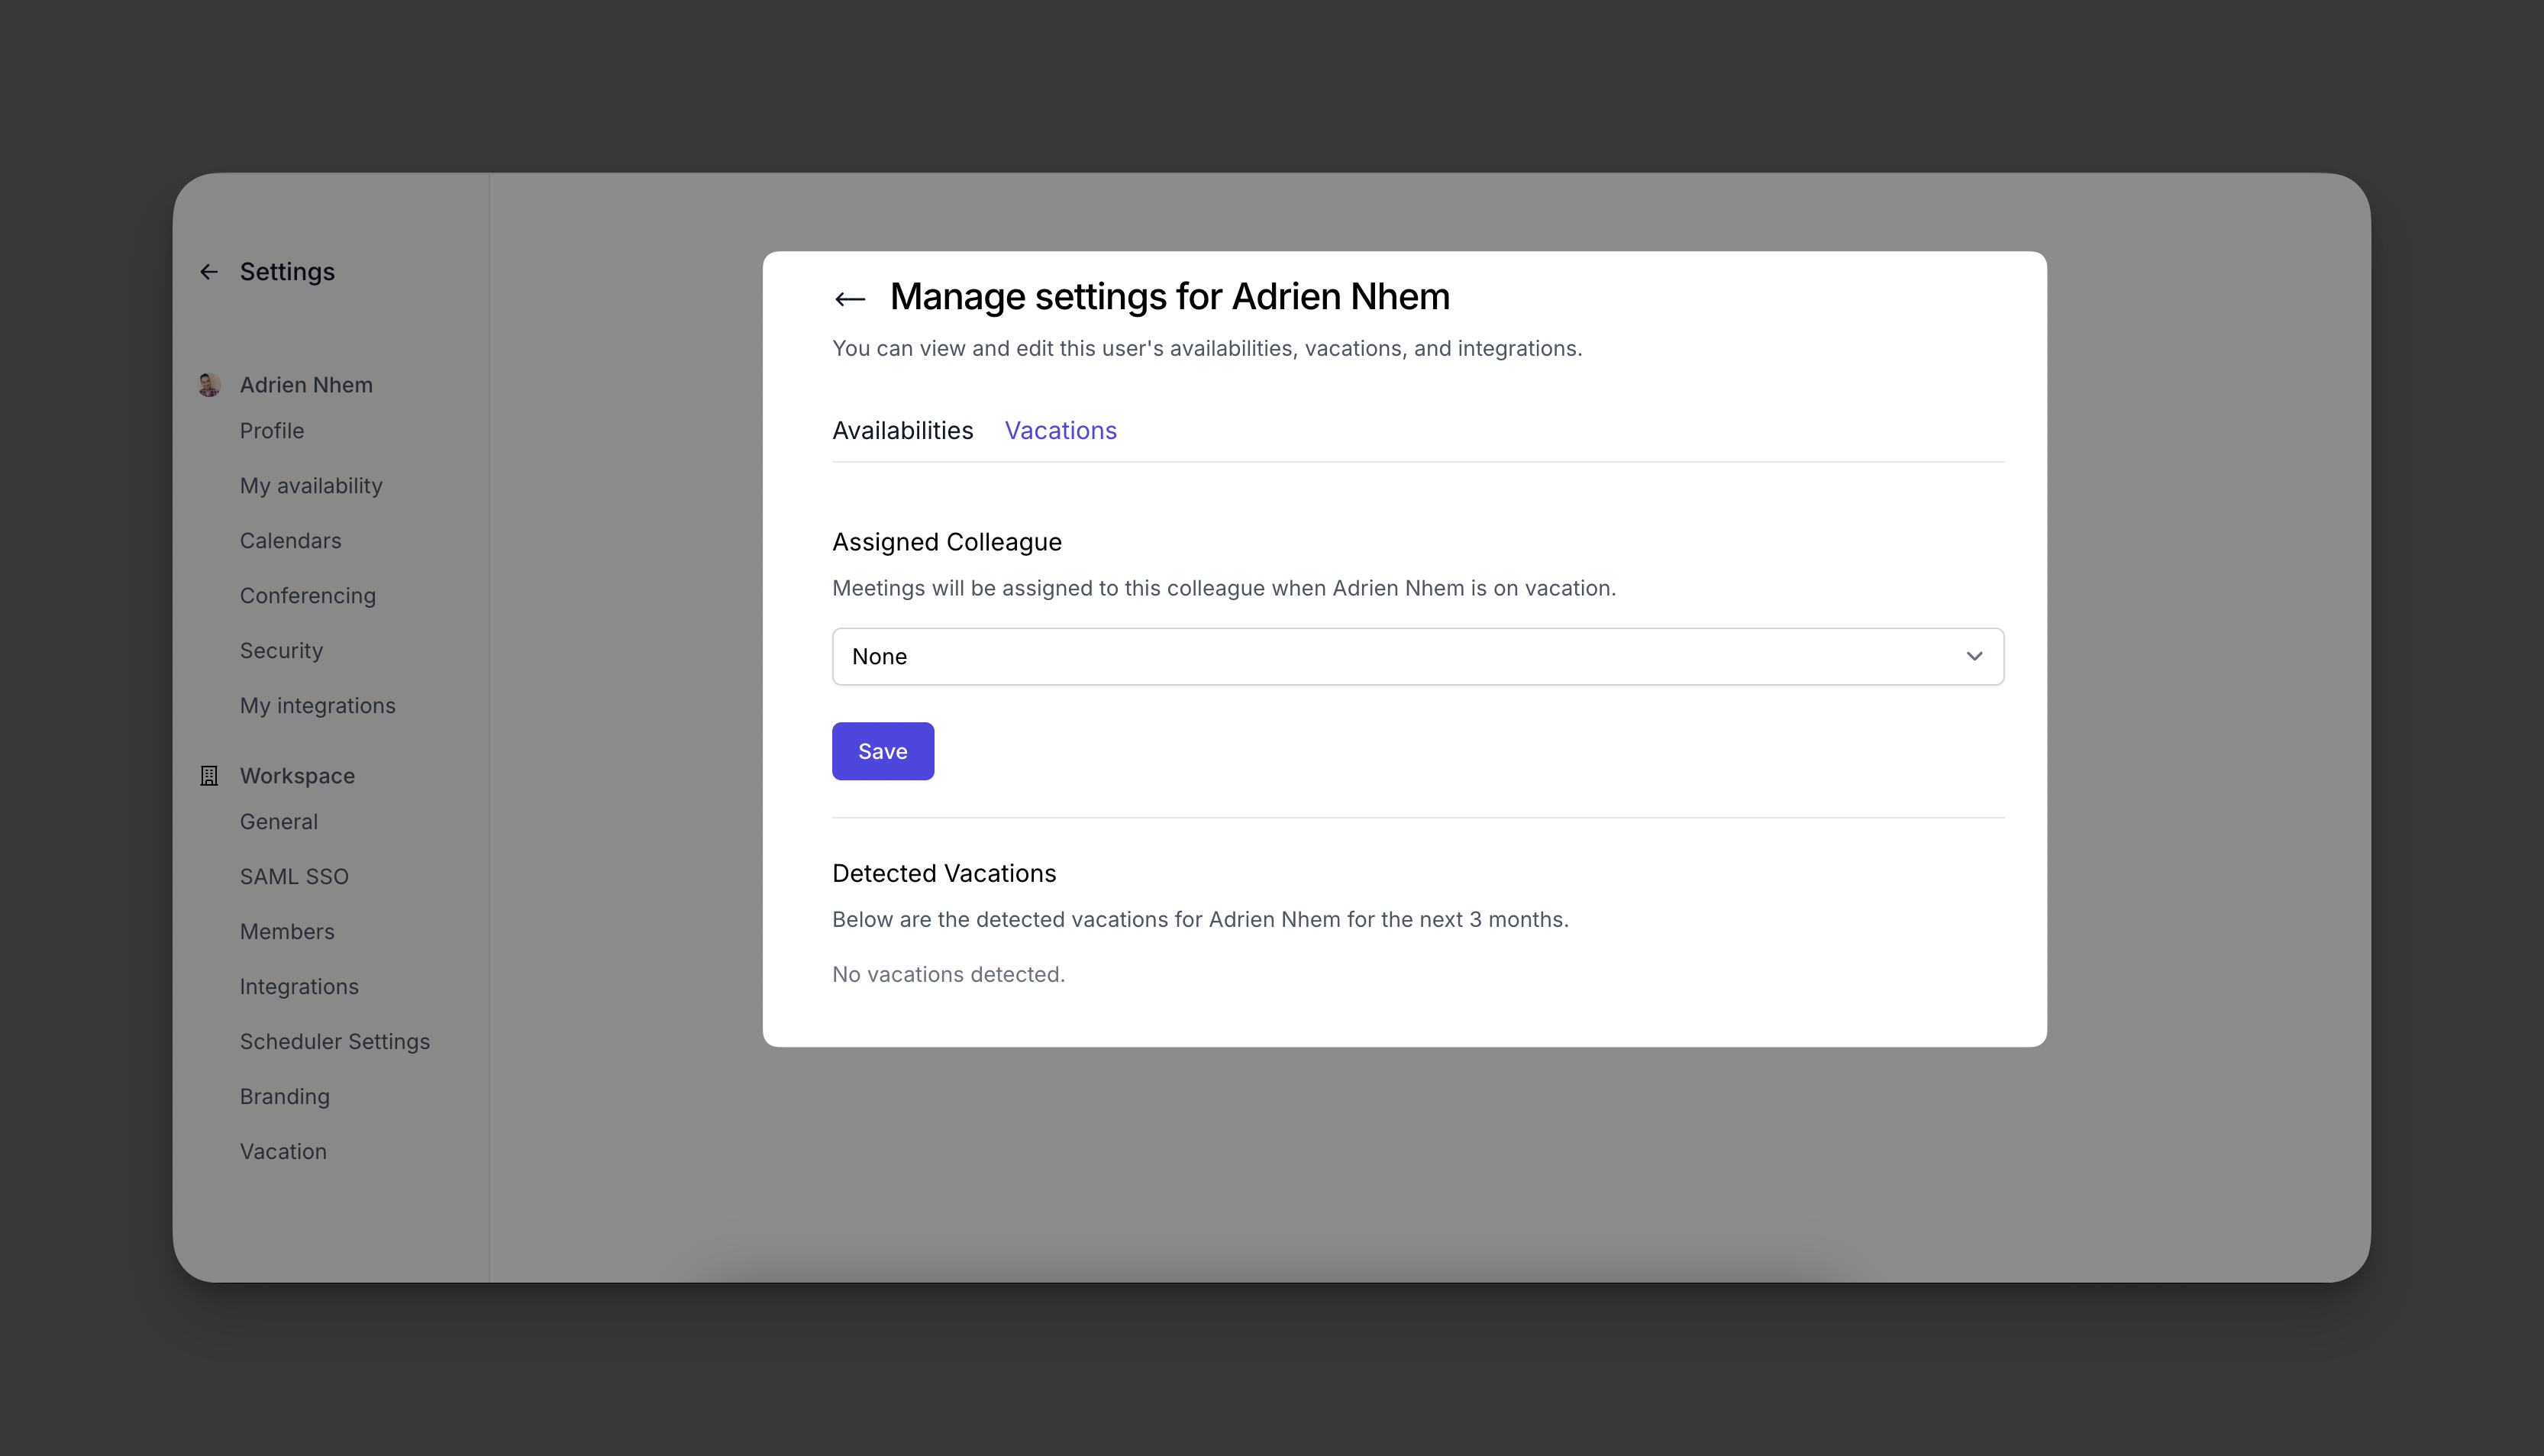Click the Workspace building icon

point(209,776)
